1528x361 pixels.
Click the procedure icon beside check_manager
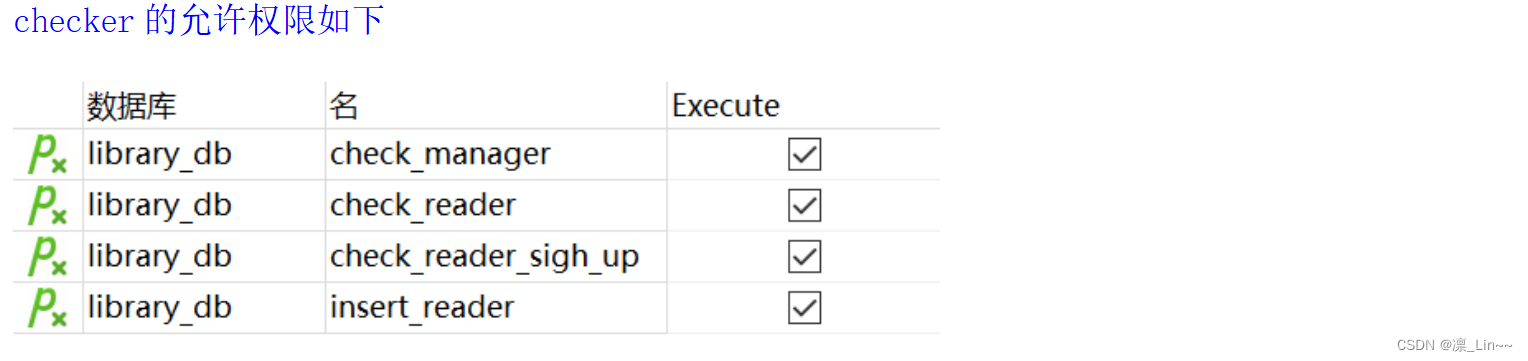point(47,155)
